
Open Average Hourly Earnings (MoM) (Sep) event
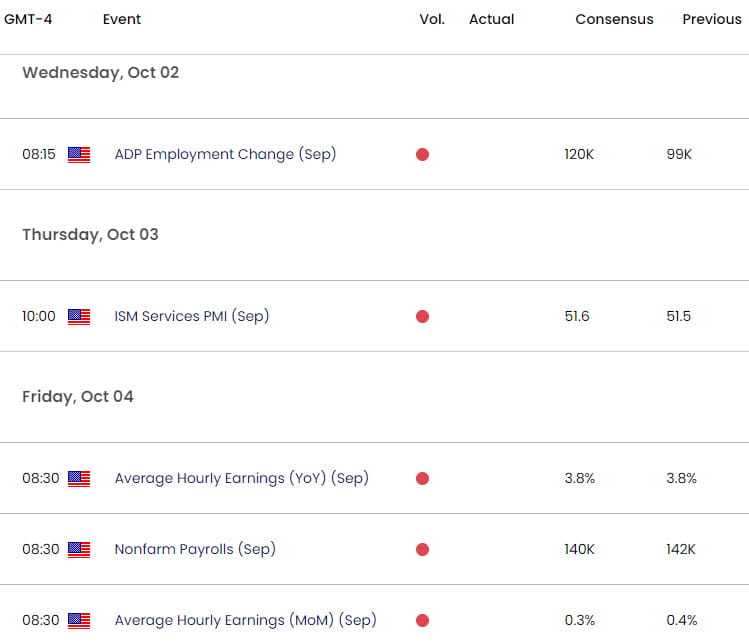(x=246, y=621)
